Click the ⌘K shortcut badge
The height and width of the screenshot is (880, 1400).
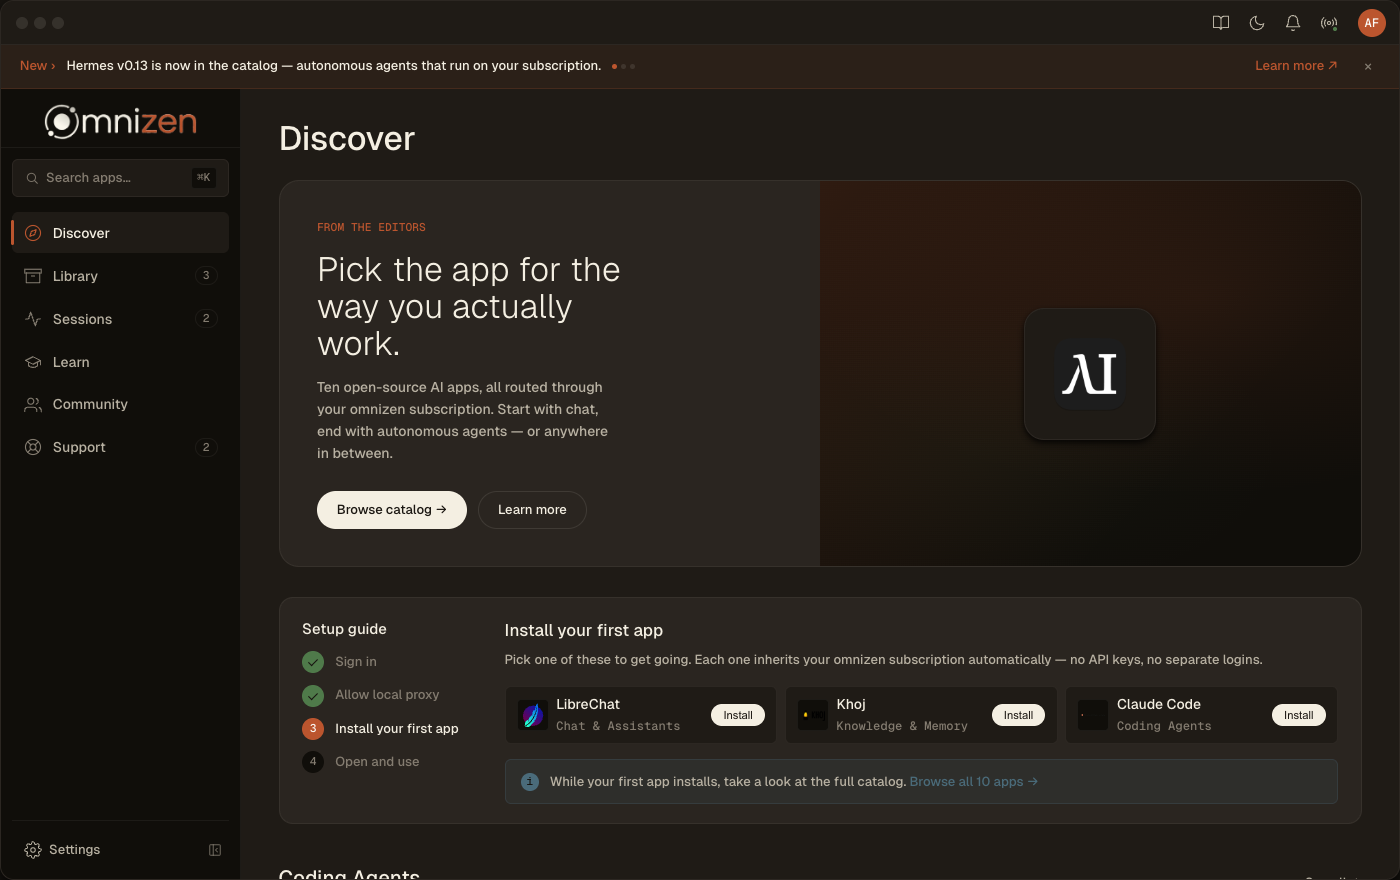[204, 178]
